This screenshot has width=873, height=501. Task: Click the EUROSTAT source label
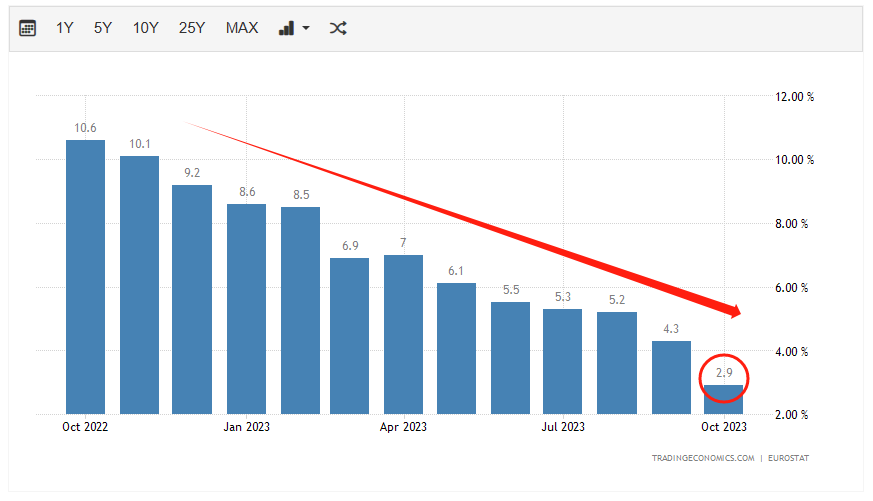pos(788,458)
